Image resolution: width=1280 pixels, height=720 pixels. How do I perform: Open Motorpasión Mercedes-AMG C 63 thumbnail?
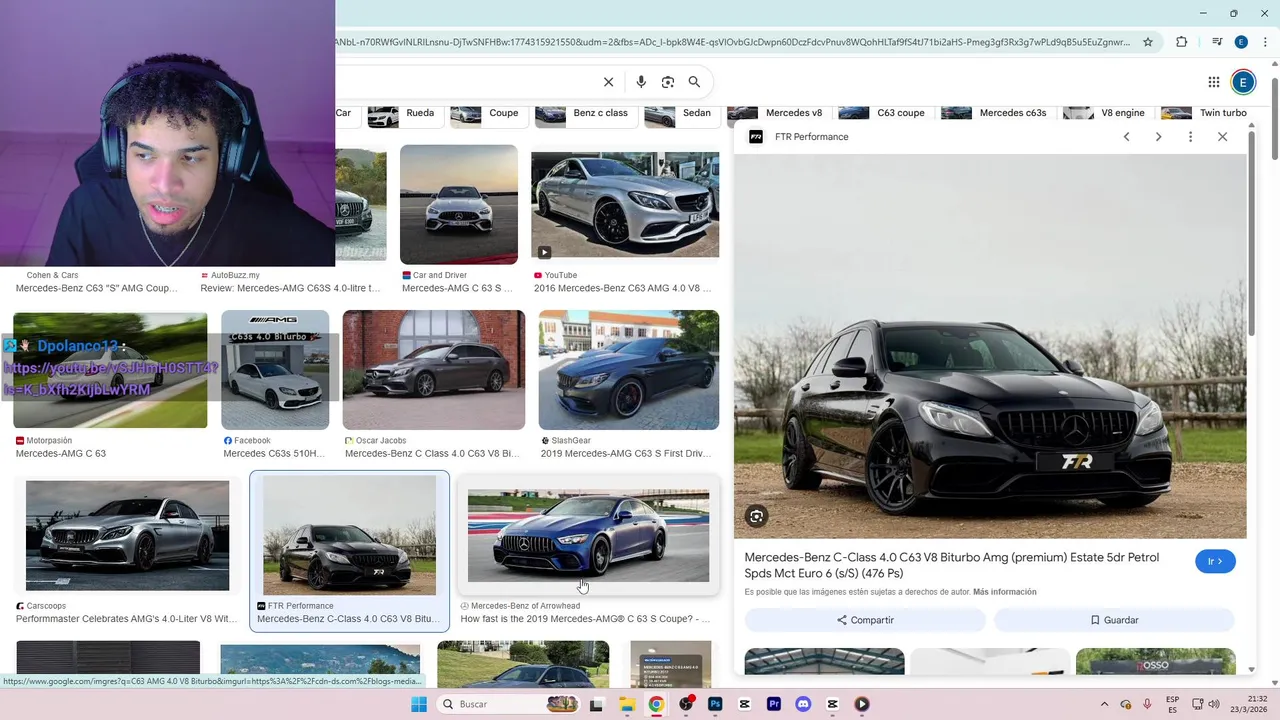[x=110, y=370]
